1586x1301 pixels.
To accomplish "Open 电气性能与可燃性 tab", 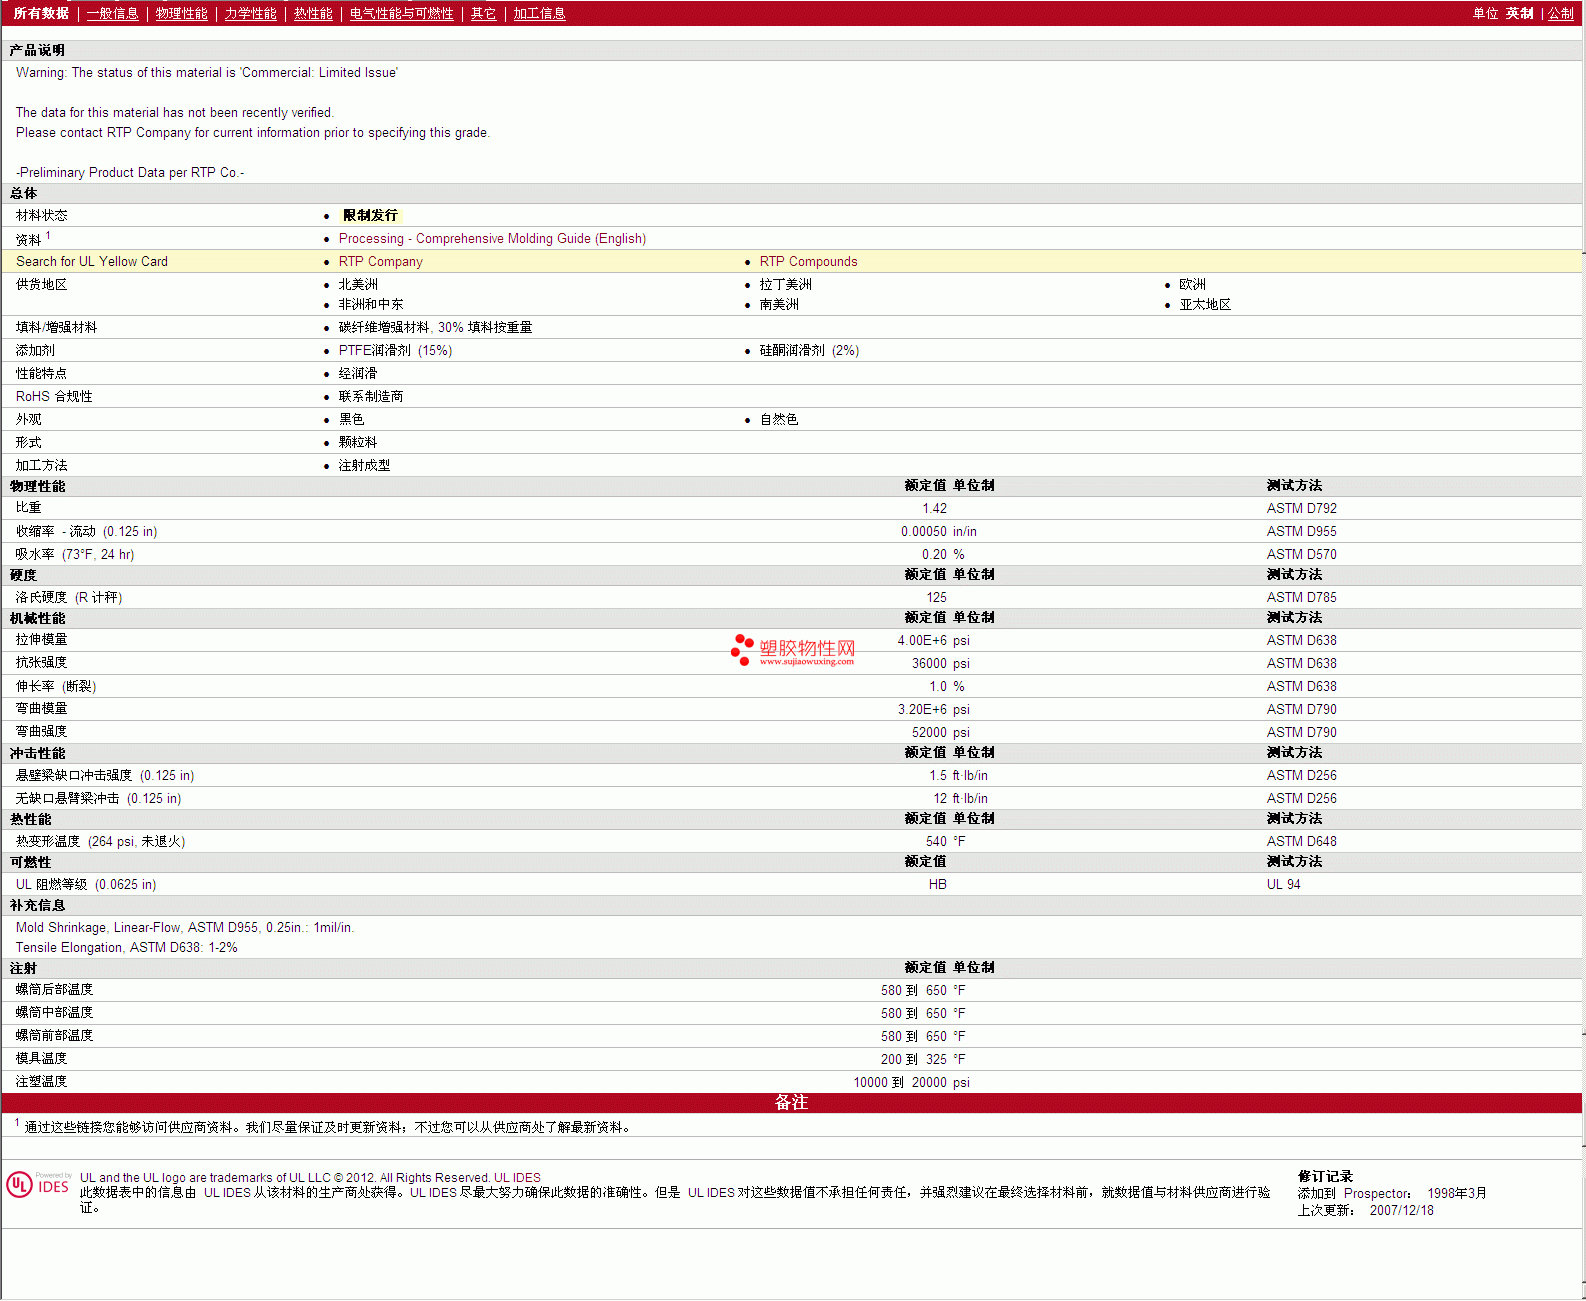I will [x=402, y=14].
